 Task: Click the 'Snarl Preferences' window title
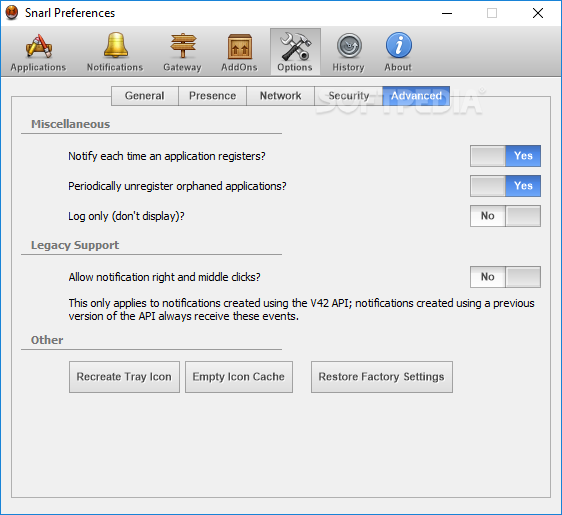click(x=70, y=13)
